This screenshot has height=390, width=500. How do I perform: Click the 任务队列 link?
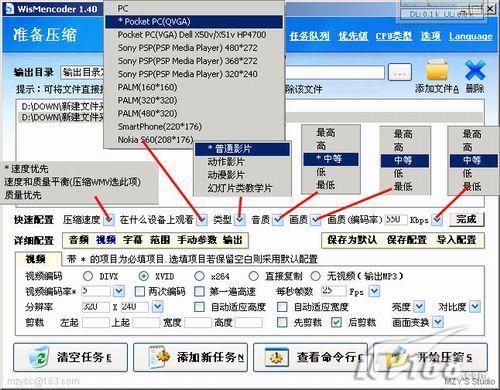click(309, 36)
